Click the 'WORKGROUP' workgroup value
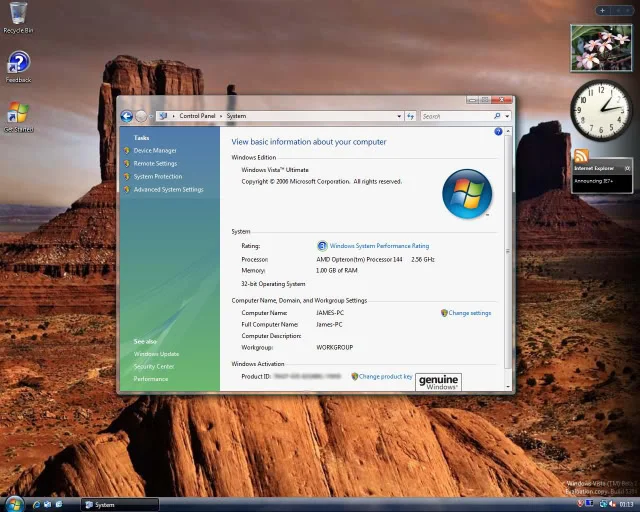The height and width of the screenshot is (512, 640). pos(335,347)
